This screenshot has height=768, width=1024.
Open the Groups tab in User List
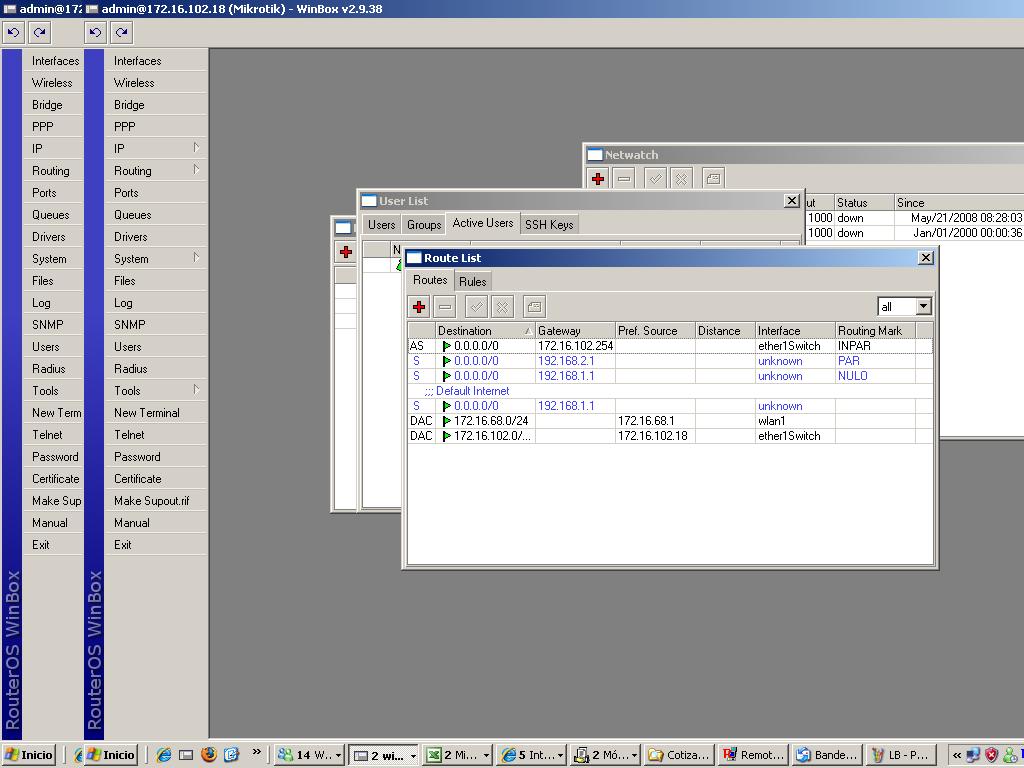pos(424,224)
